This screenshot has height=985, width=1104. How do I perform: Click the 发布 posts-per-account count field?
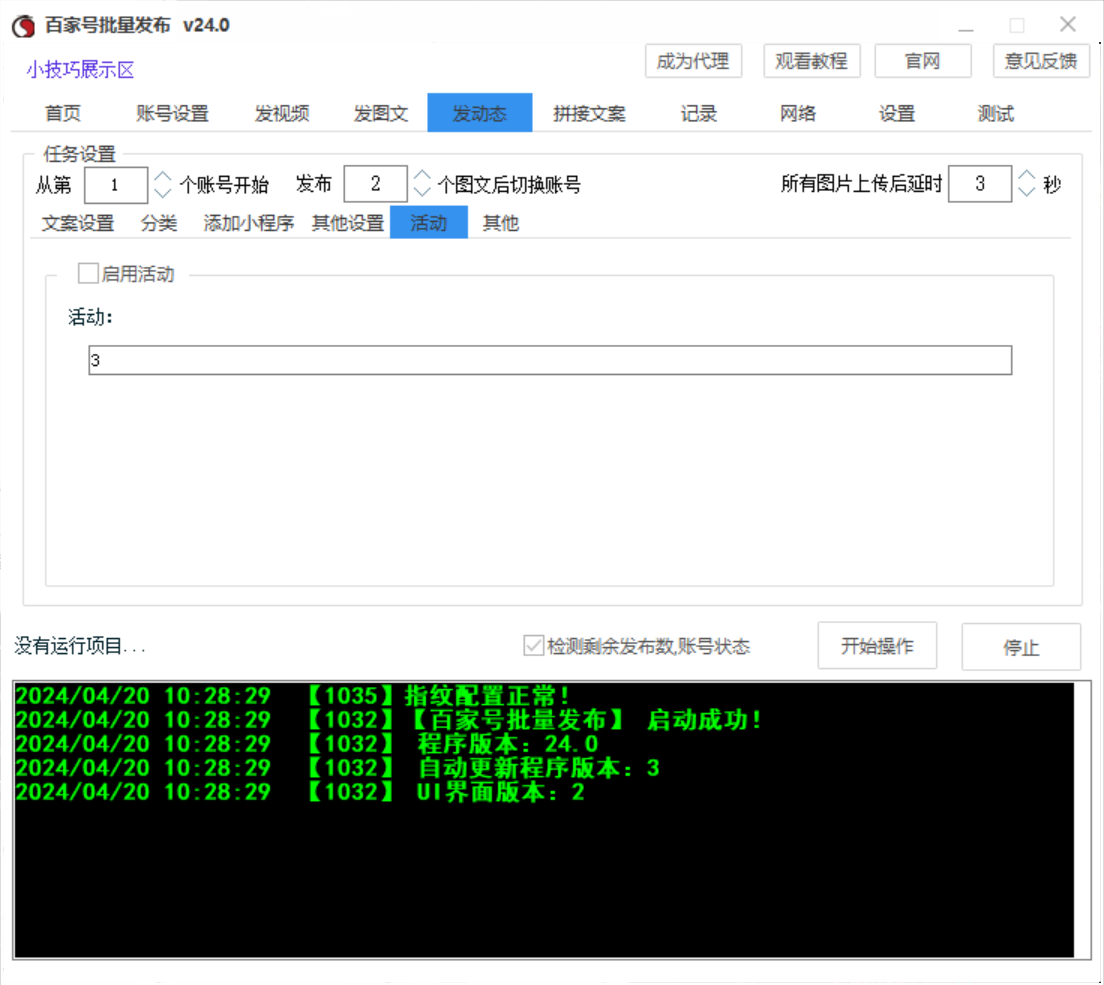(375, 184)
